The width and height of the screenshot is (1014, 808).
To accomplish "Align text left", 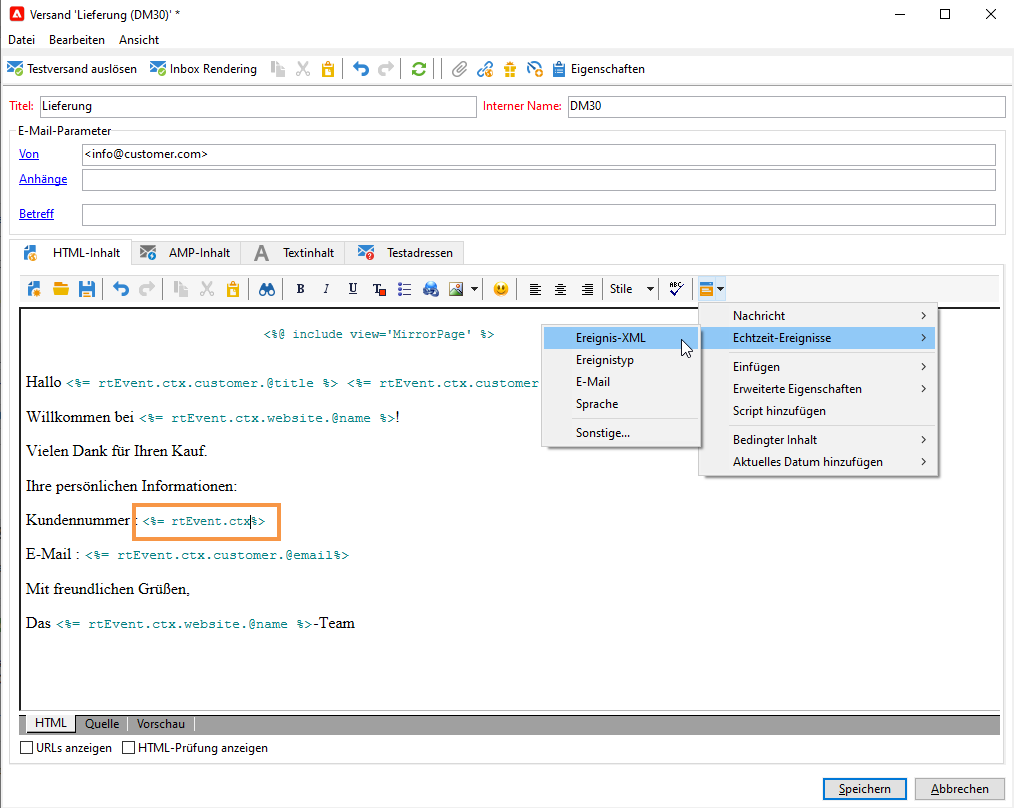I will click(x=535, y=289).
